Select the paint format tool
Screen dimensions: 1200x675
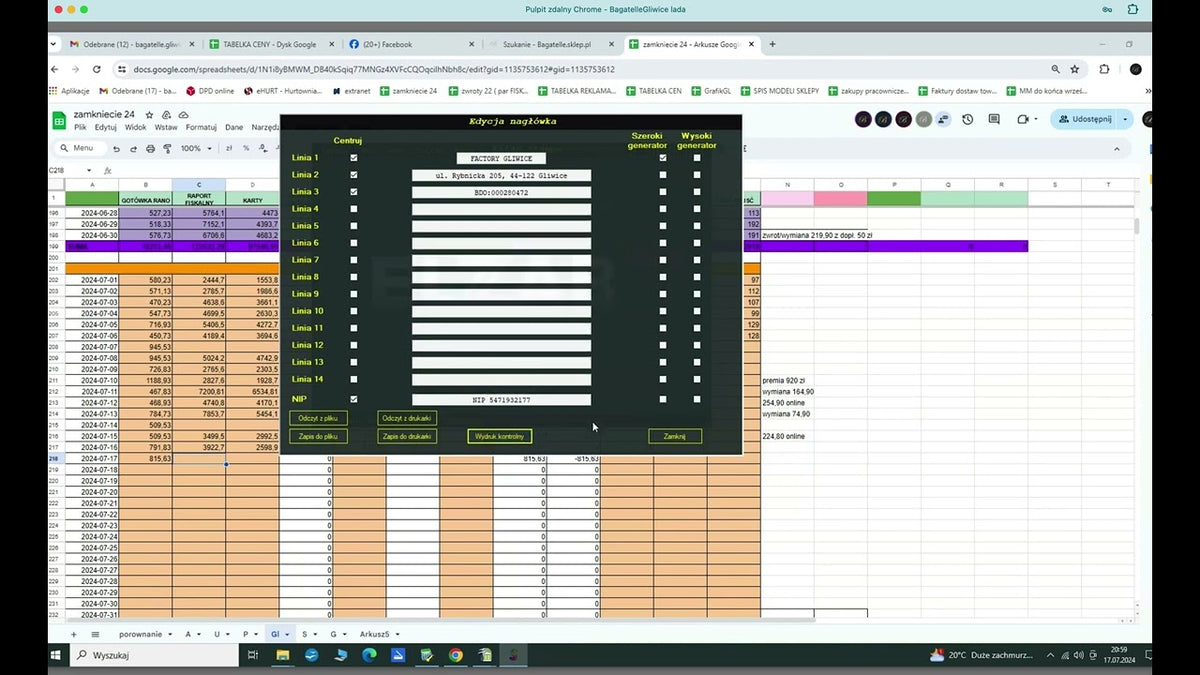pos(167,148)
